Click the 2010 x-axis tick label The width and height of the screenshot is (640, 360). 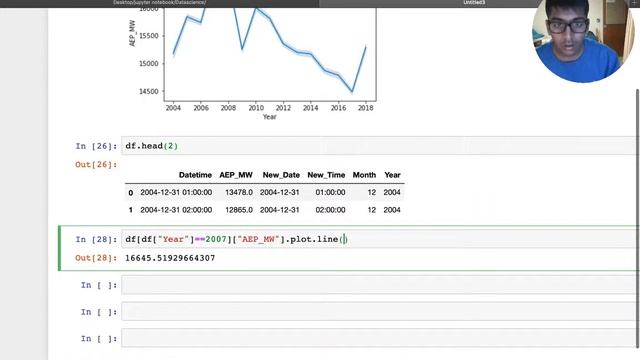click(x=256, y=108)
